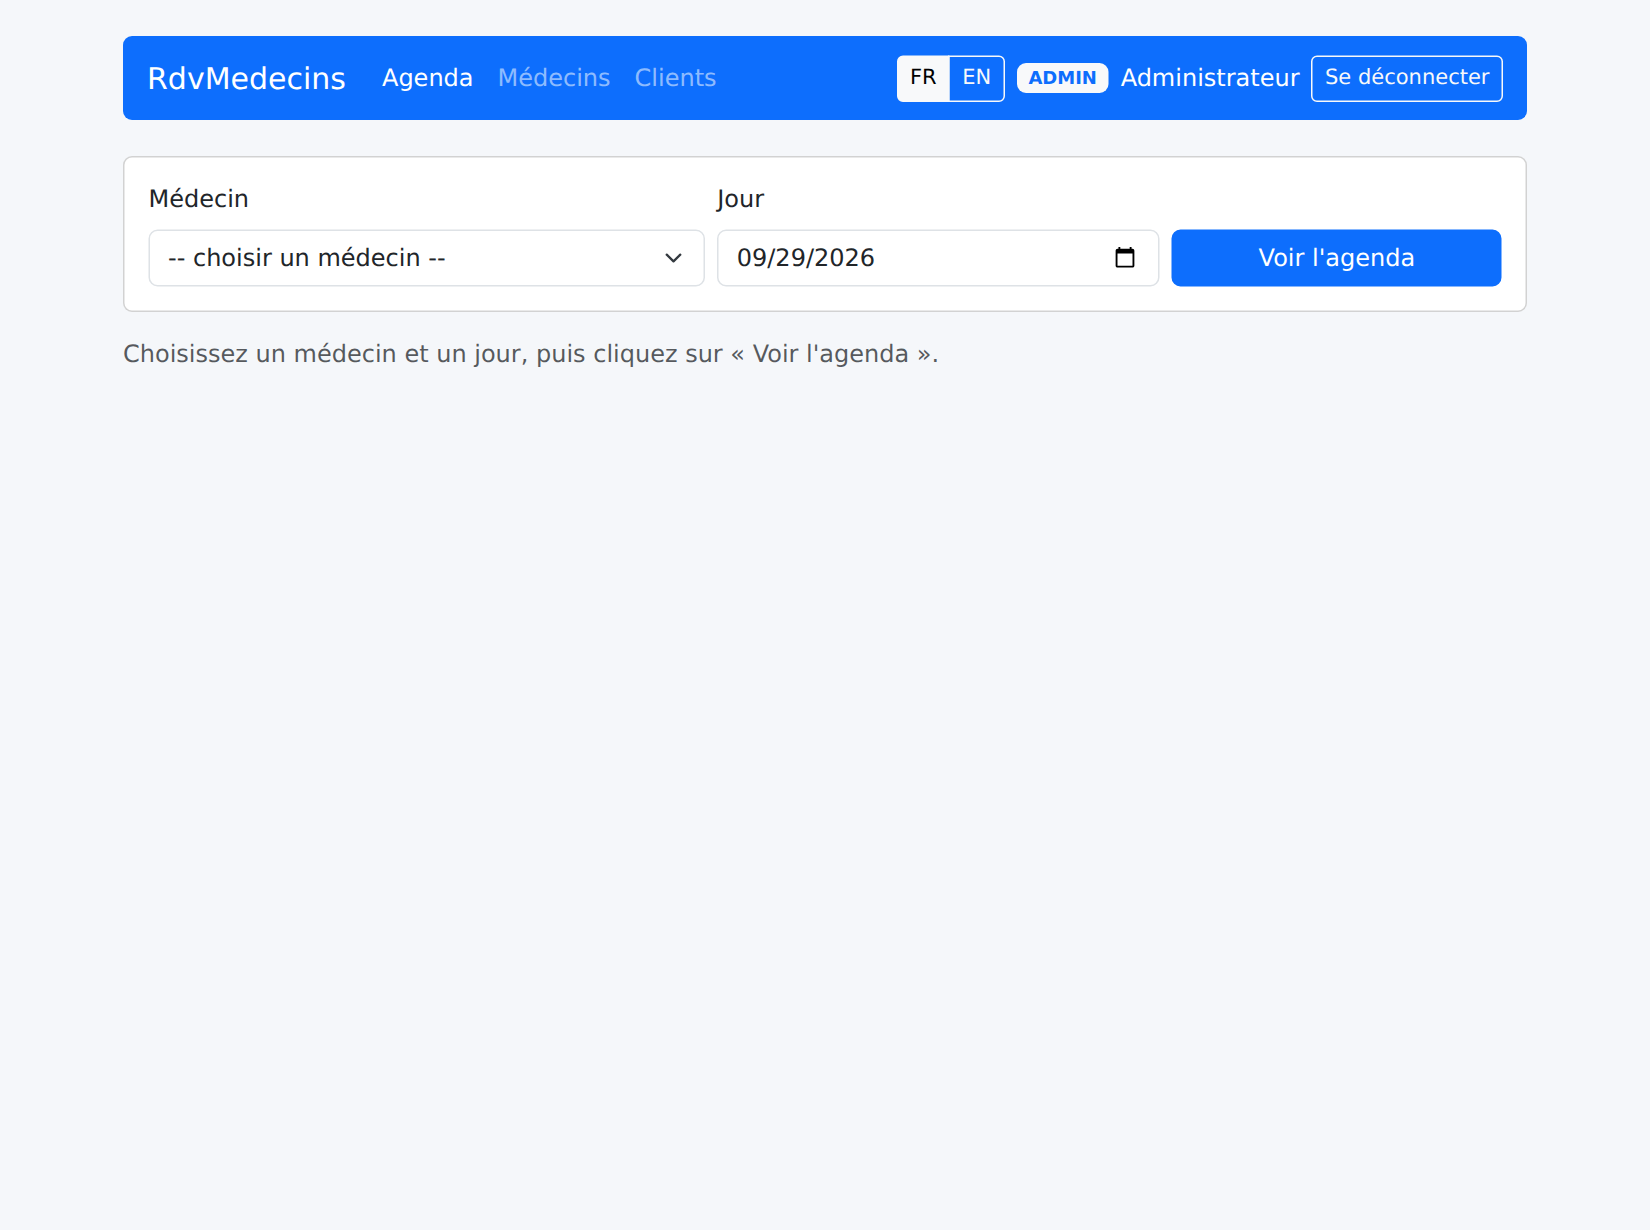Open the Agenda navigation item
1650x1230 pixels.
click(x=427, y=78)
